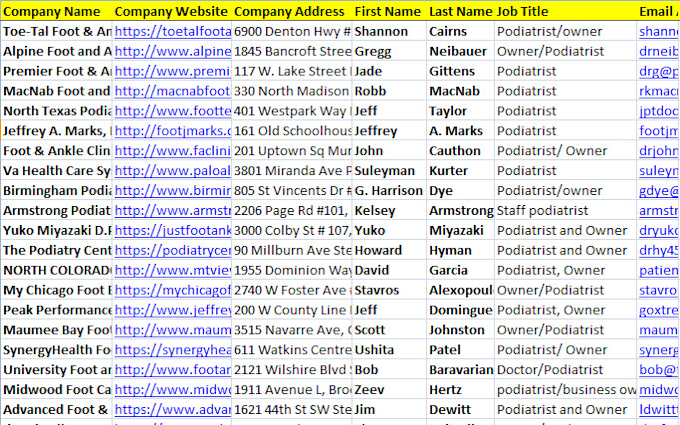Select the Yuko Miyazaki D.P. company cell

[56, 230]
